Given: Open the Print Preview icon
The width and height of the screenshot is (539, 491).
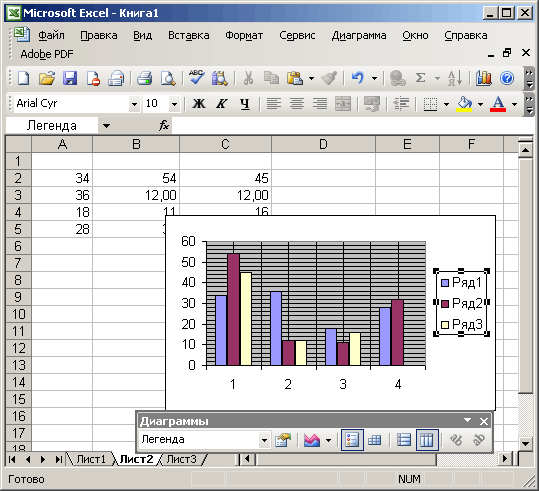Looking at the screenshot, I should [168, 78].
